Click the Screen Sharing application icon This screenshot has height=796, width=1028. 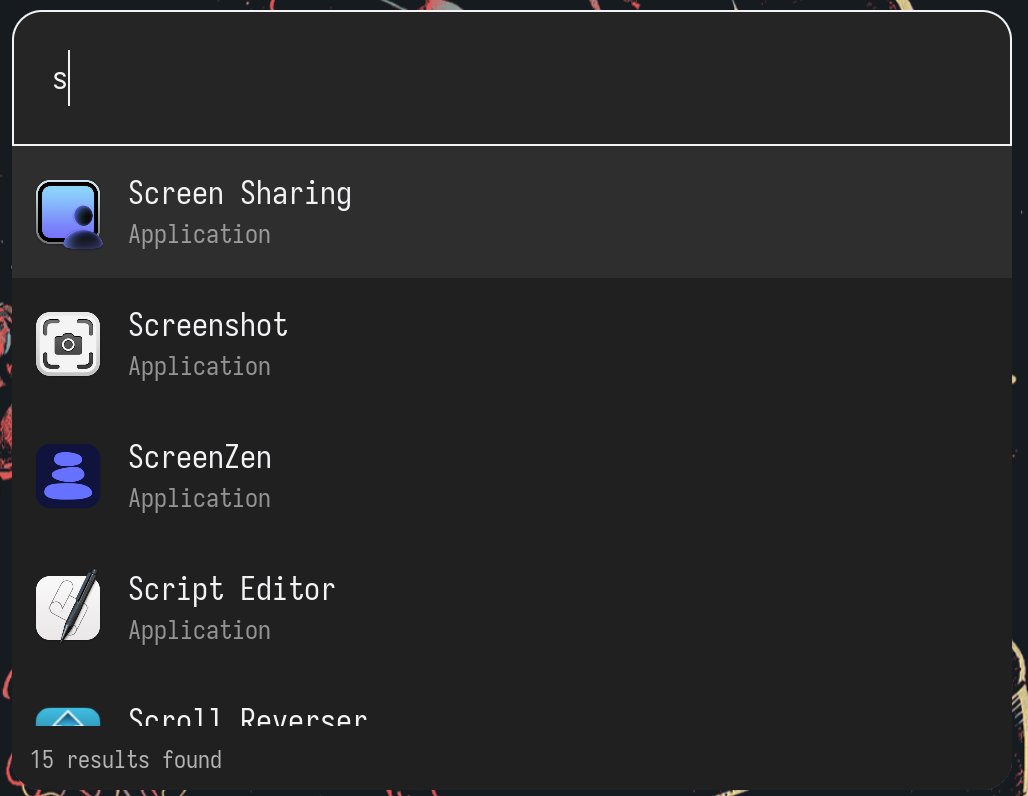[x=67, y=213]
